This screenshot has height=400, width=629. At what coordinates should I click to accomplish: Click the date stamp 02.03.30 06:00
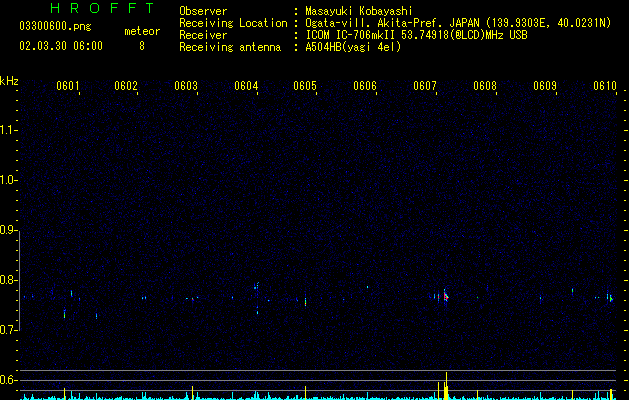click(61, 46)
